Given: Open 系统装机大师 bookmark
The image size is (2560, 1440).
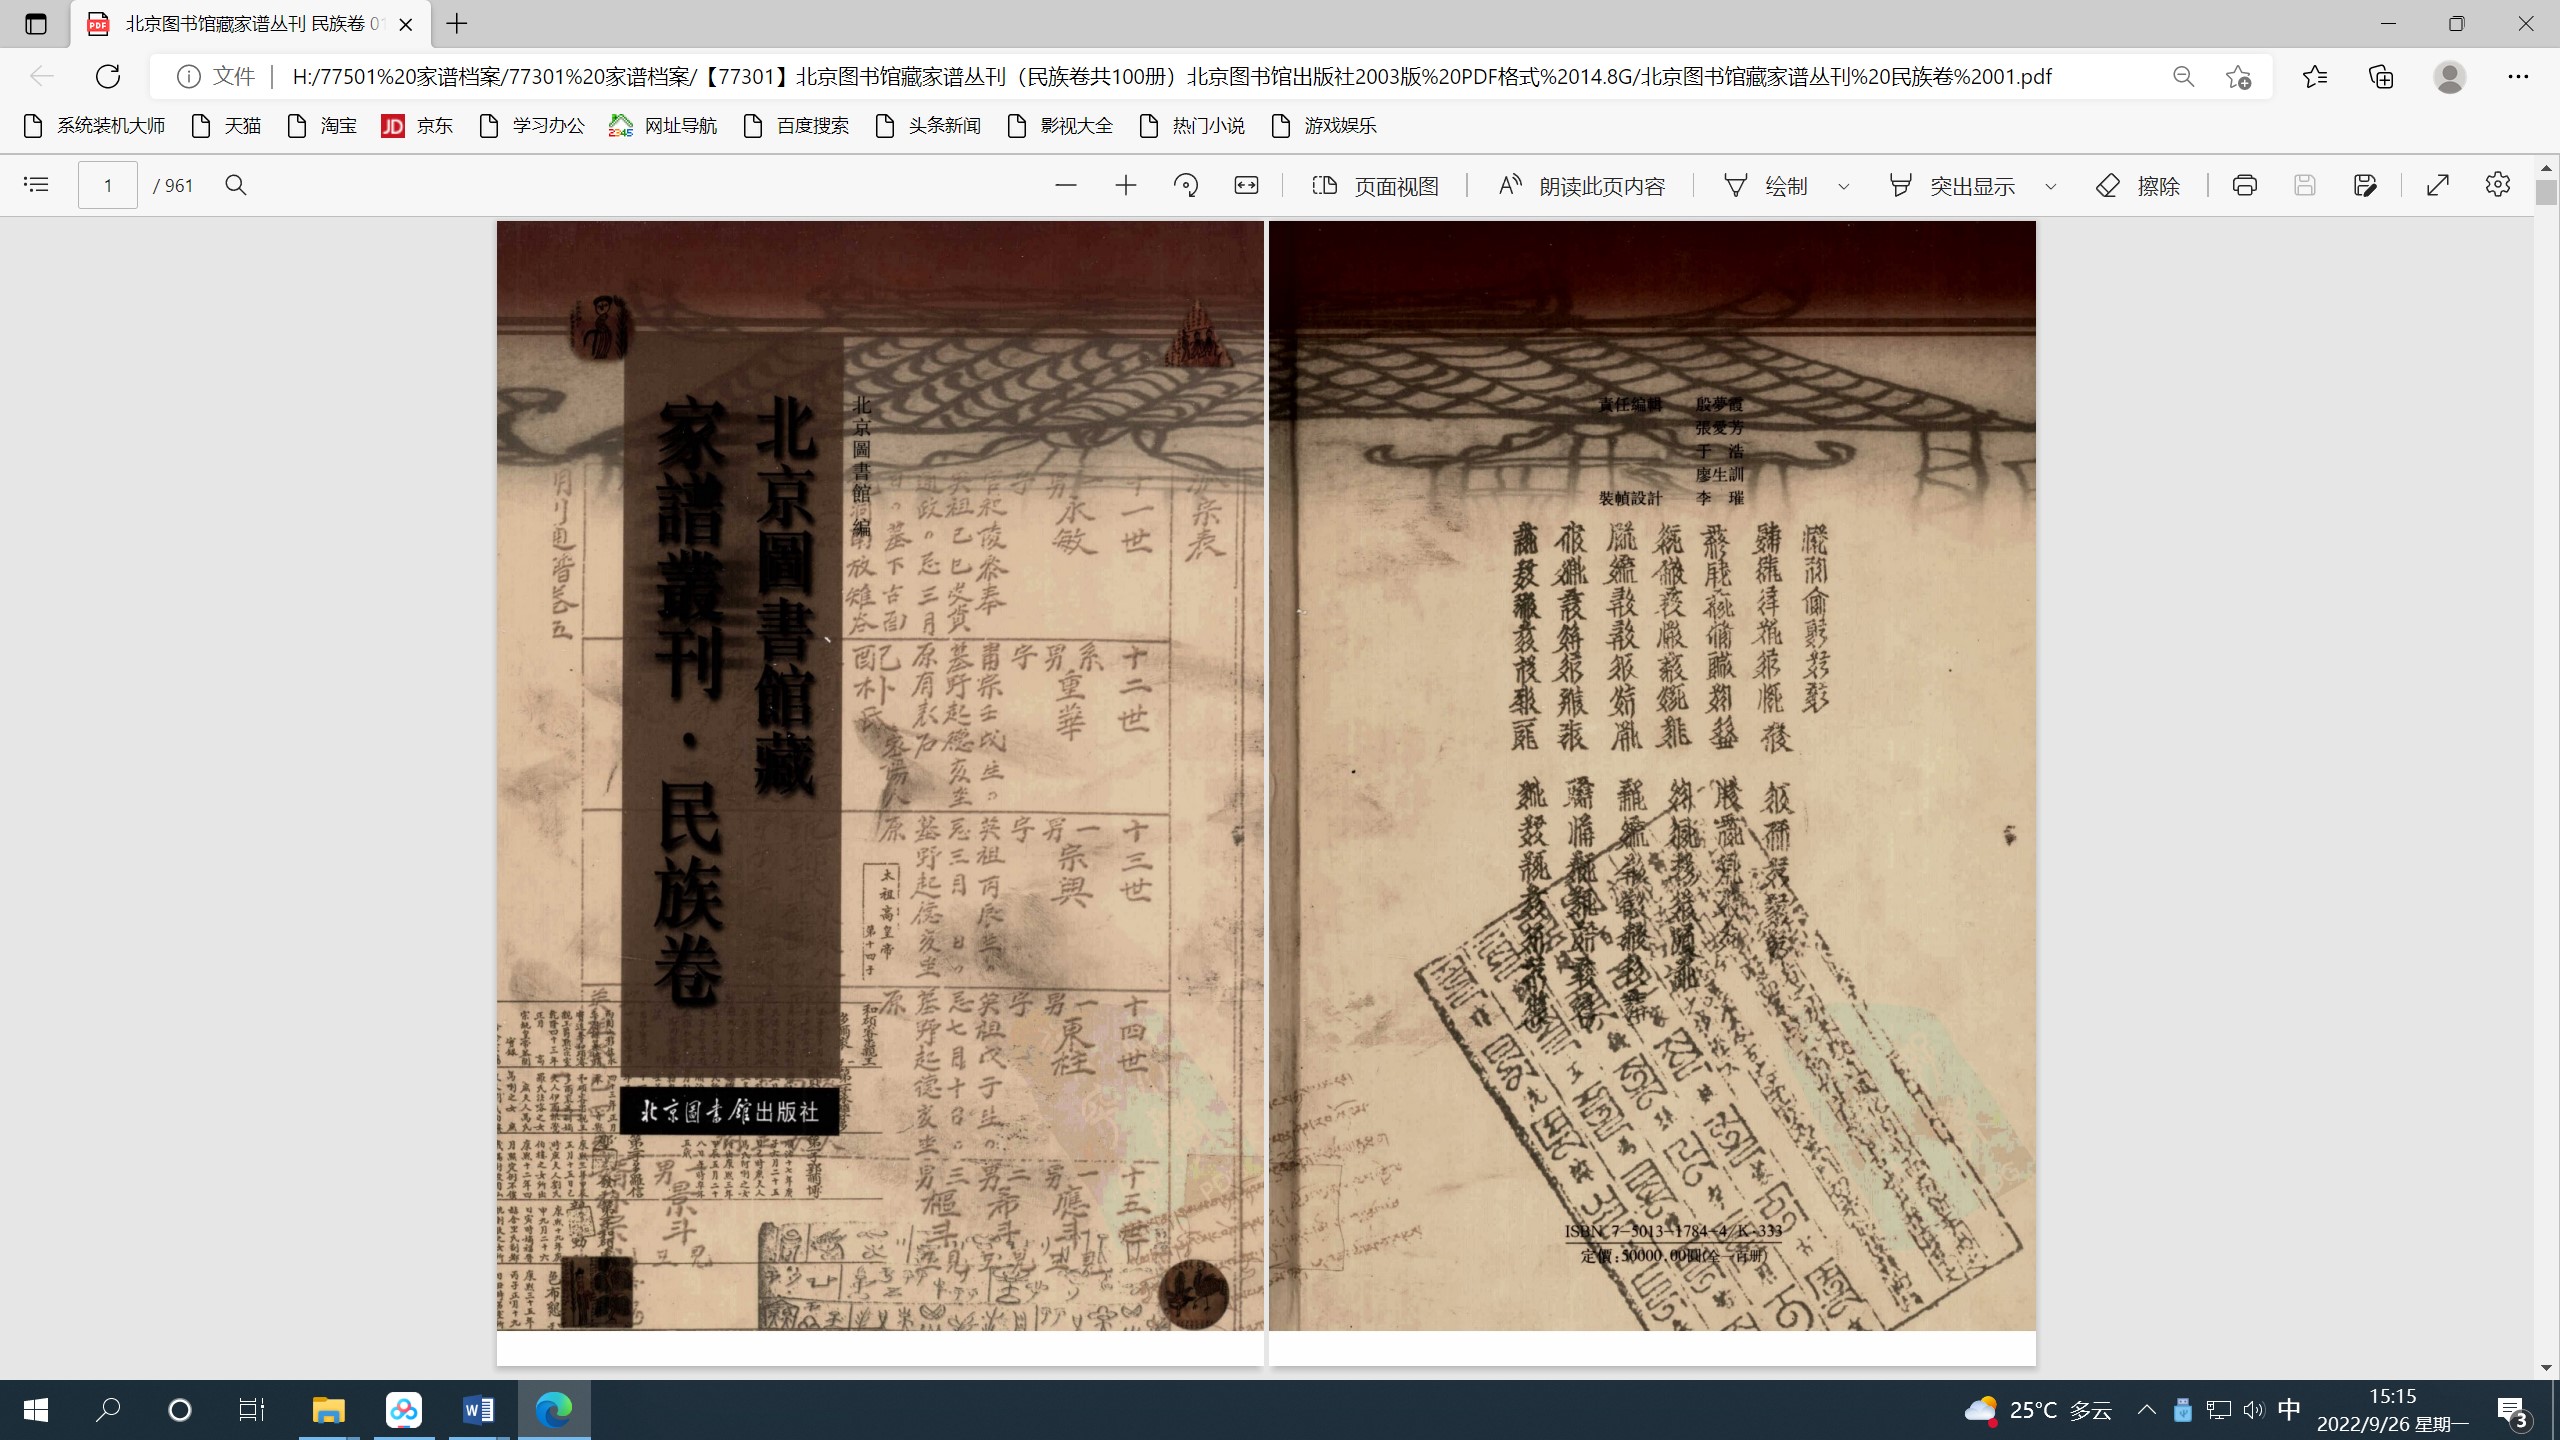Looking at the screenshot, I should (94, 126).
